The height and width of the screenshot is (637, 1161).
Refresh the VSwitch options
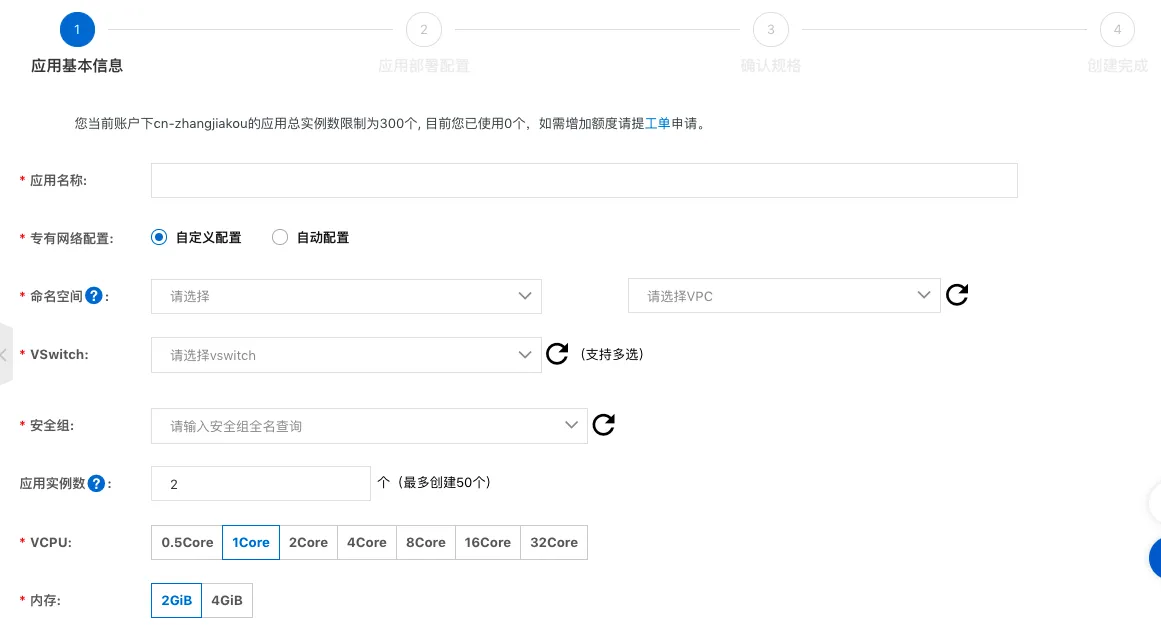pos(557,353)
